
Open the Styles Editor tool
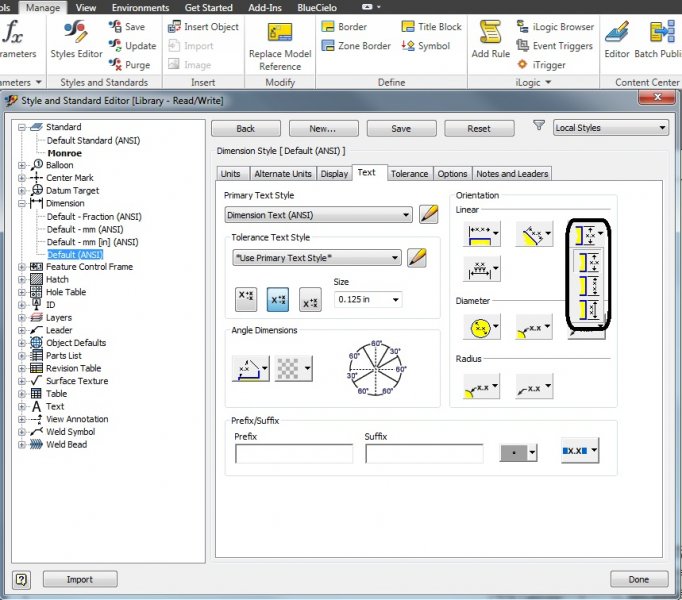76,38
